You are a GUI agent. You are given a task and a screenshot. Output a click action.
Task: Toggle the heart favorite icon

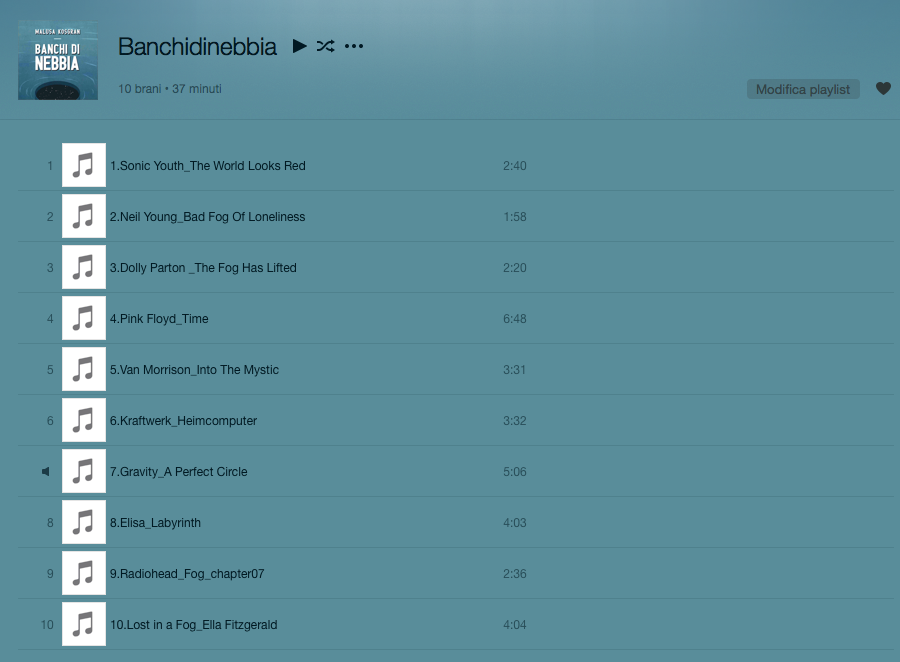click(883, 88)
